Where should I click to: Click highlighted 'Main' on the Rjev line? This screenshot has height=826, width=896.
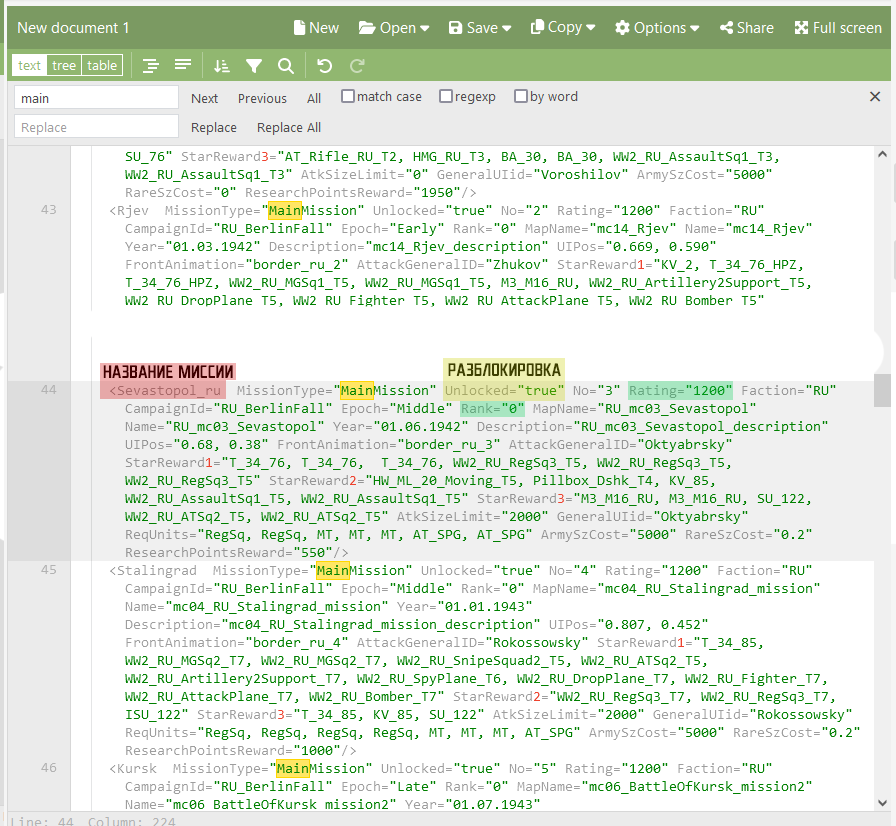[285, 211]
